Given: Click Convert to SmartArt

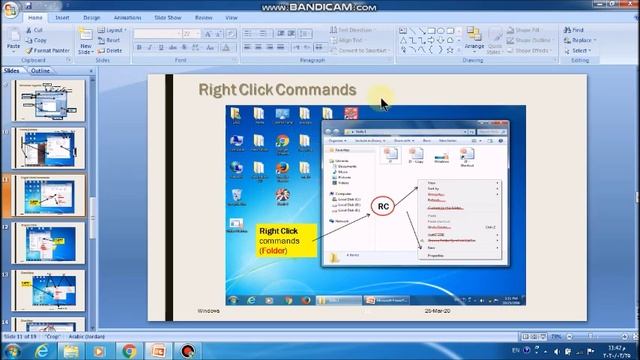Looking at the screenshot, I should [x=360, y=51].
